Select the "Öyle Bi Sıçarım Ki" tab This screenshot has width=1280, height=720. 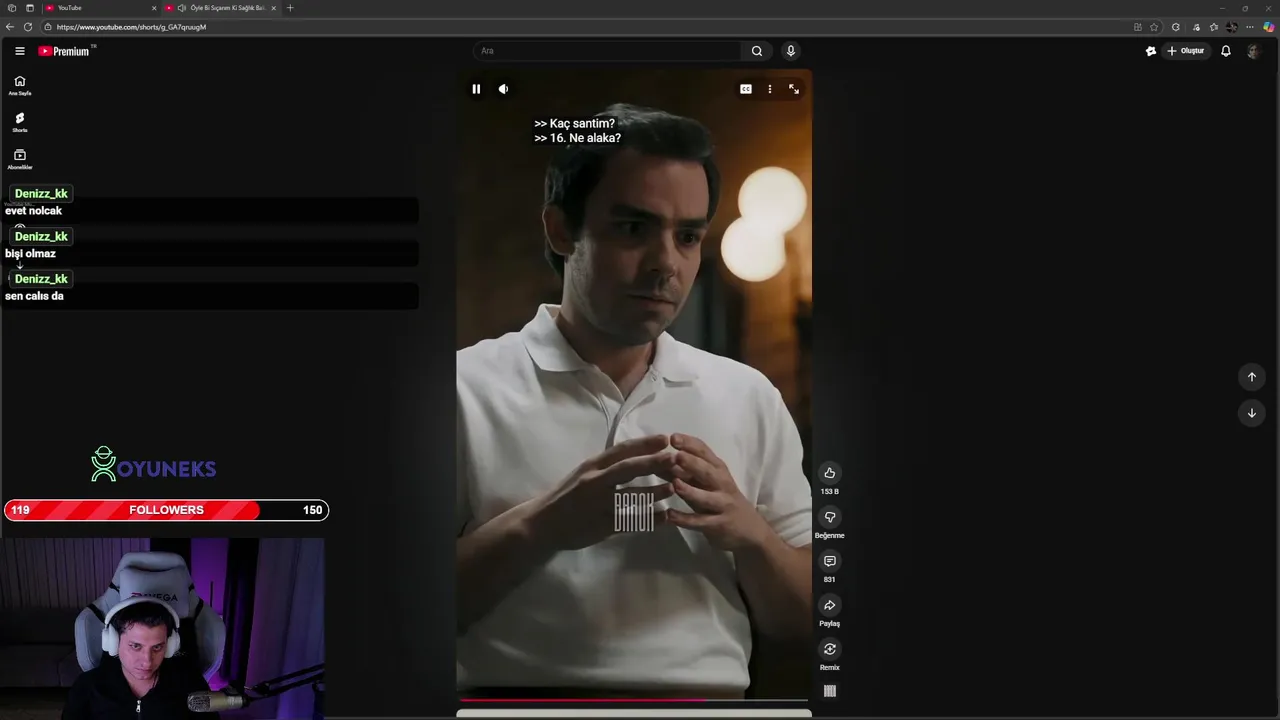pos(220,8)
